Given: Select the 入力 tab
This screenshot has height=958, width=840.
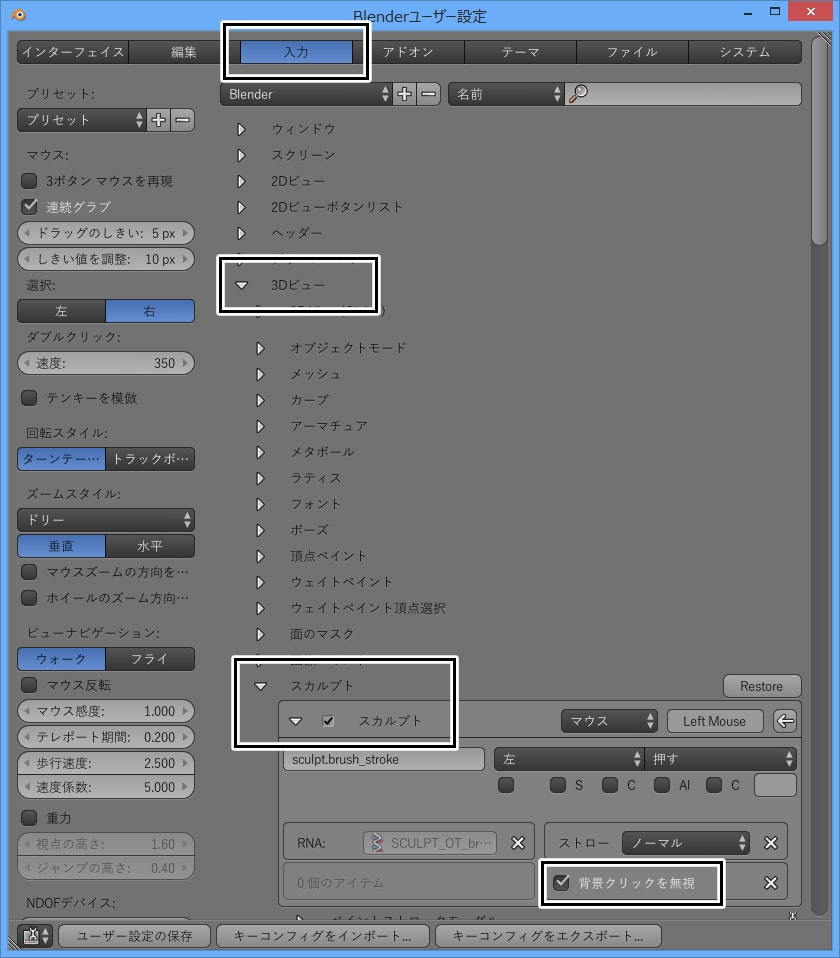Looking at the screenshot, I should [296, 52].
